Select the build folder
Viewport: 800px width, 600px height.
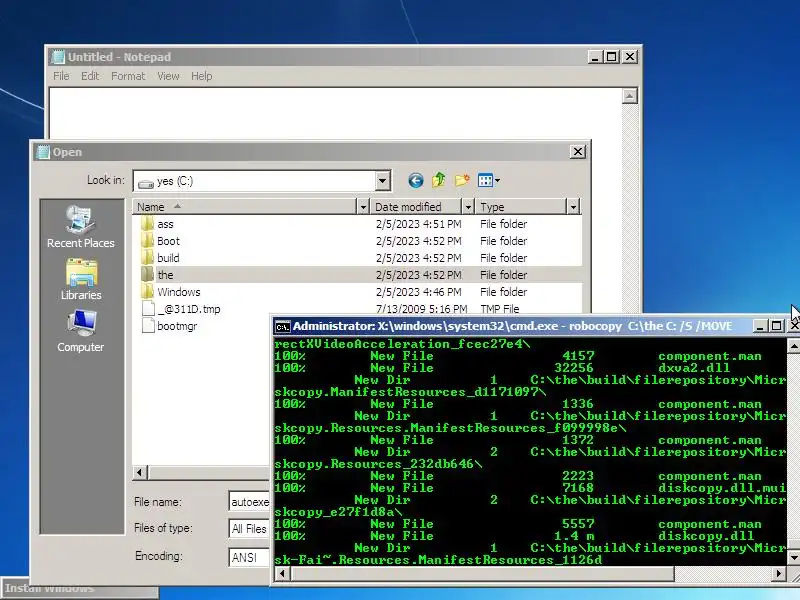click(x=168, y=258)
